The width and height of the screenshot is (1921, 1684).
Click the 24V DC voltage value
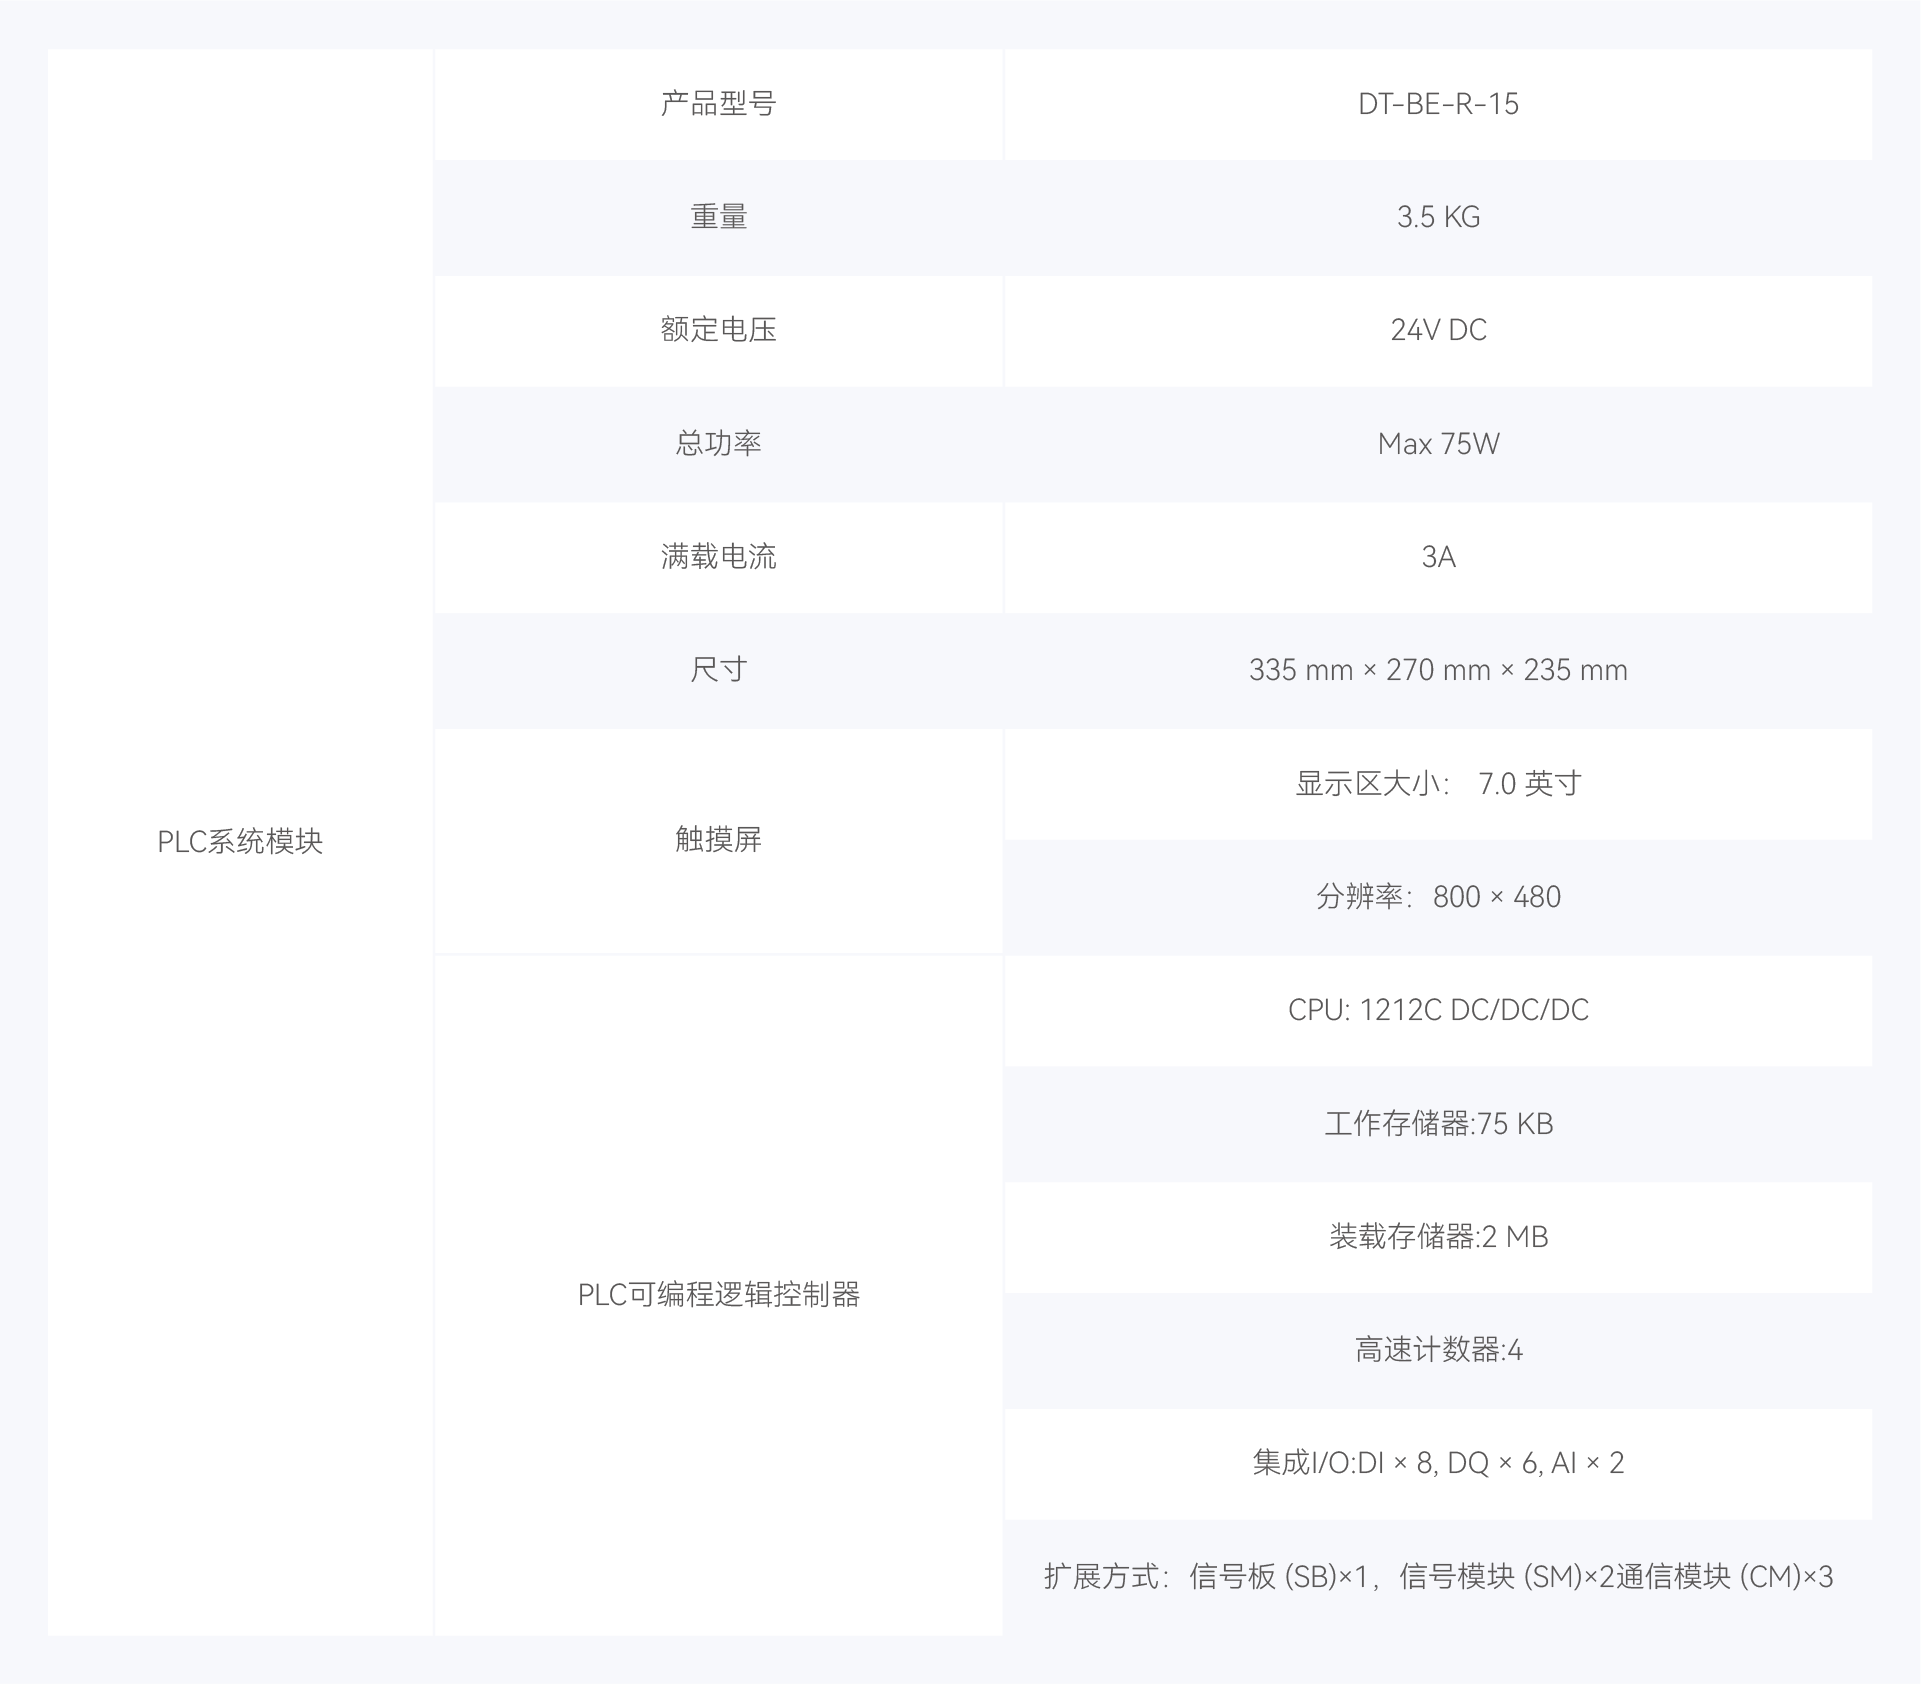click(1437, 330)
